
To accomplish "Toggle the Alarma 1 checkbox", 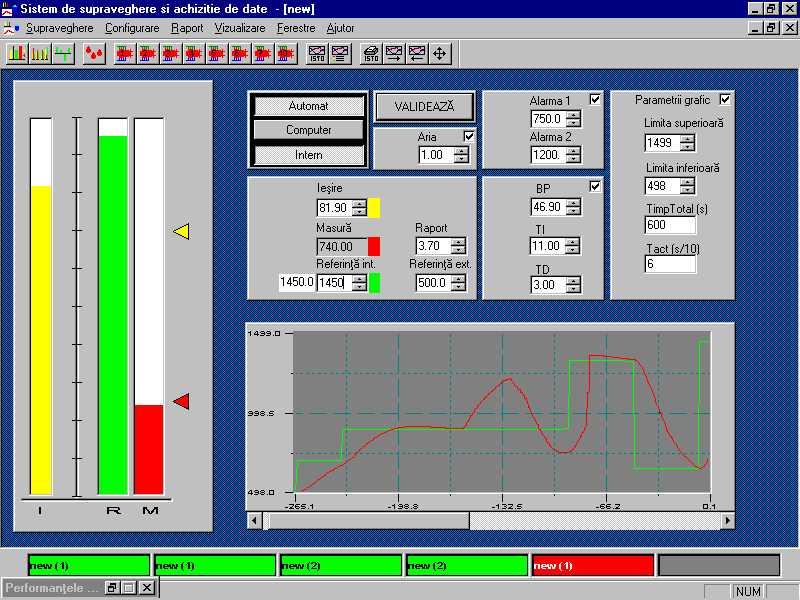I will 595,99.
